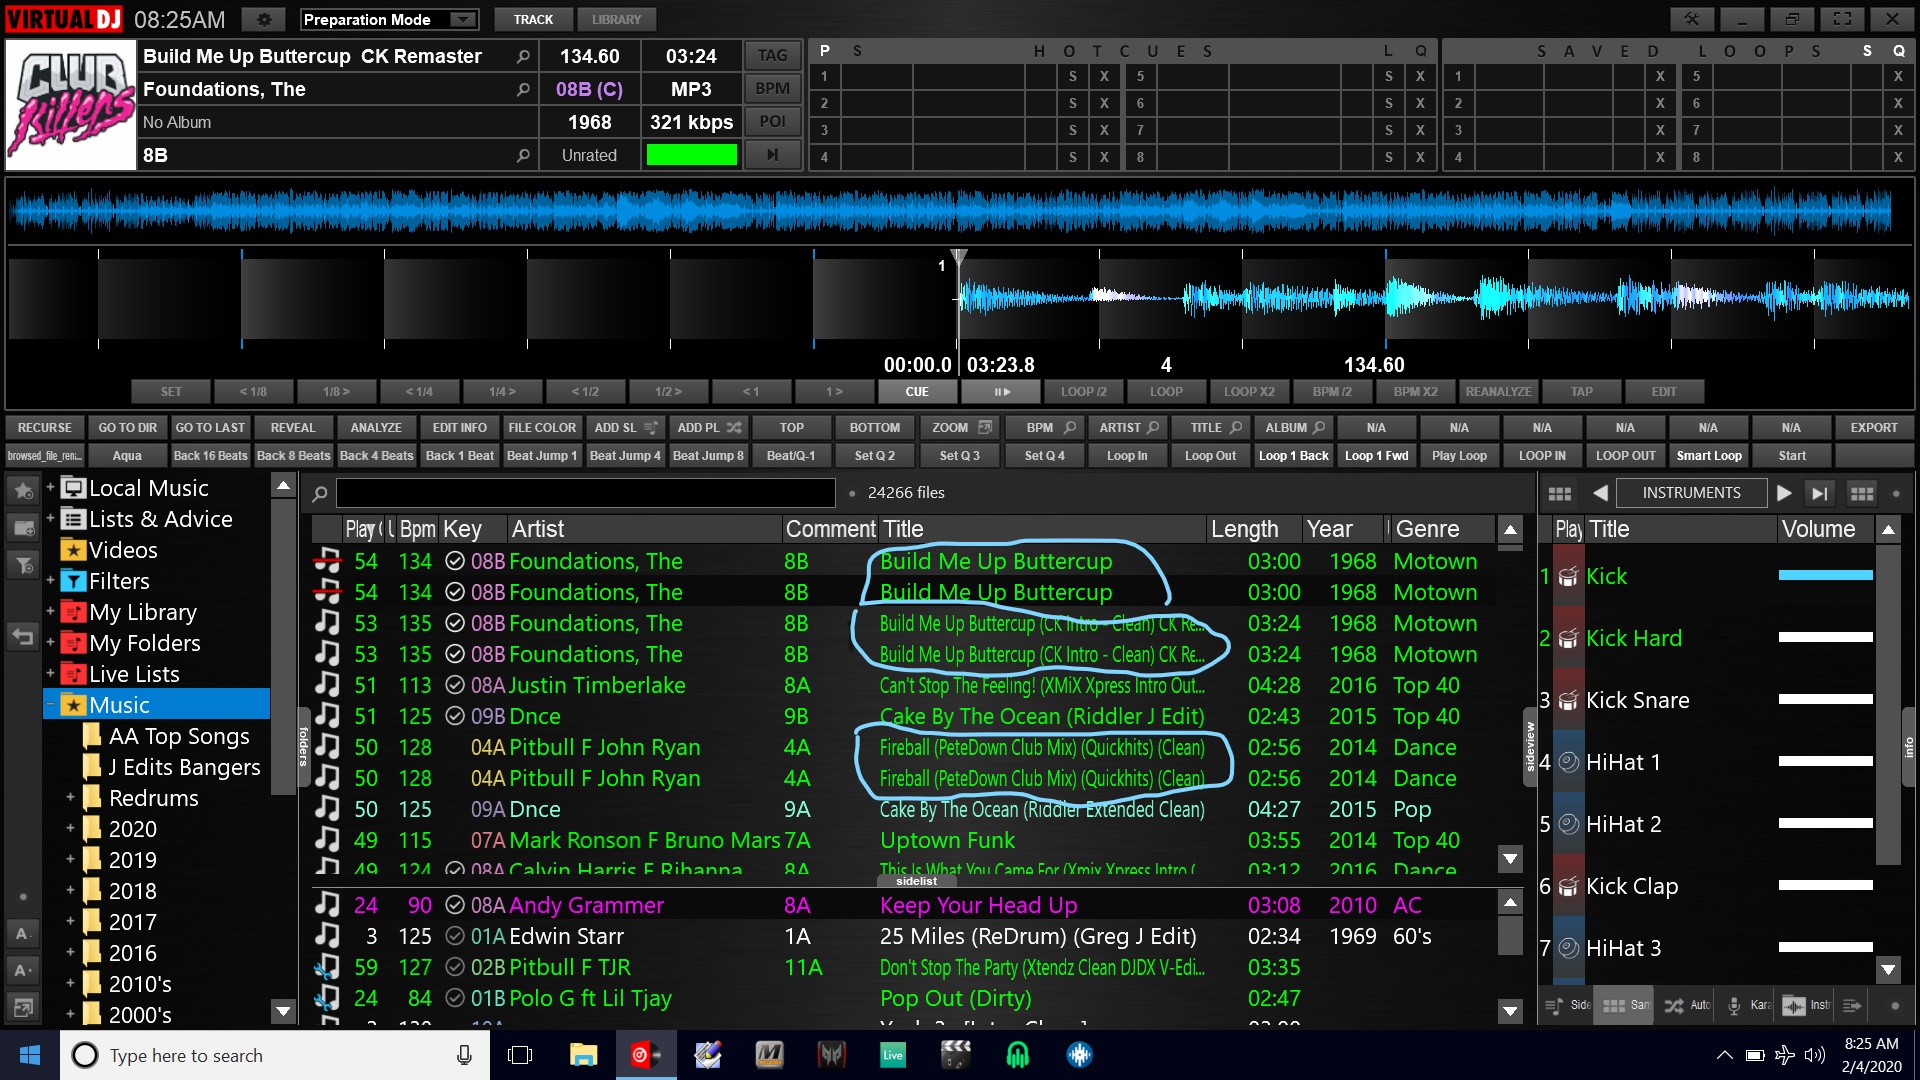This screenshot has height=1080, width=1920.
Task: Click the POI button in track info
Action: [x=772, y=122]
